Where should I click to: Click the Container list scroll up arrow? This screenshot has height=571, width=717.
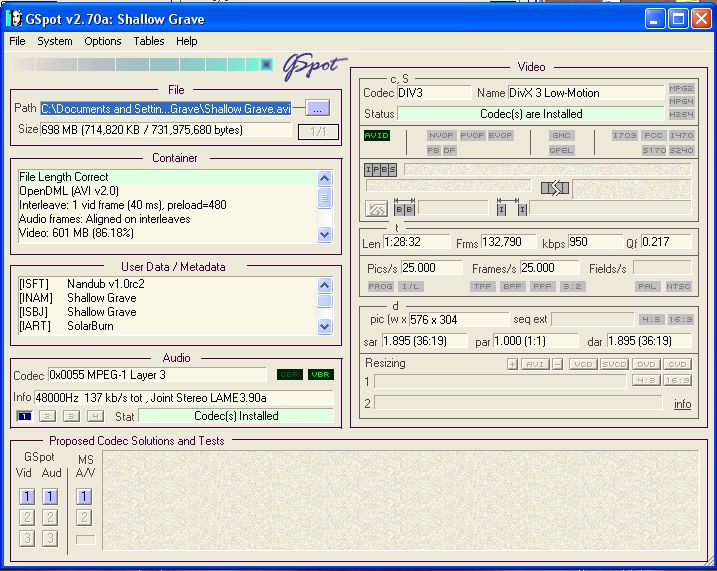325,178
